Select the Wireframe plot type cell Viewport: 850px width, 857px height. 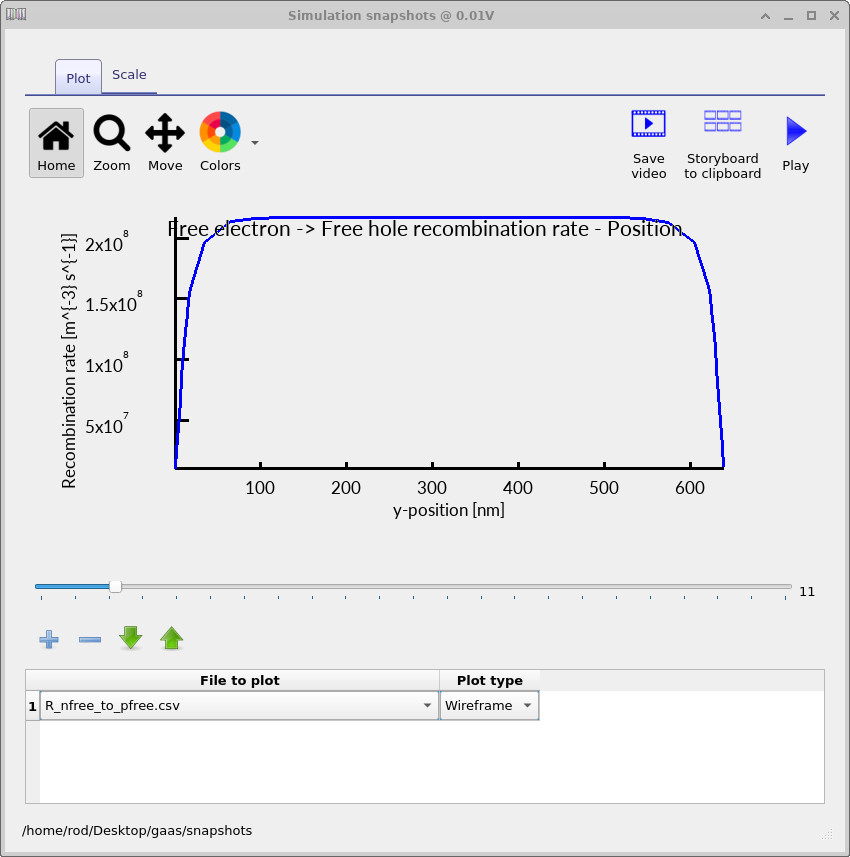click(x=480, y=705)
